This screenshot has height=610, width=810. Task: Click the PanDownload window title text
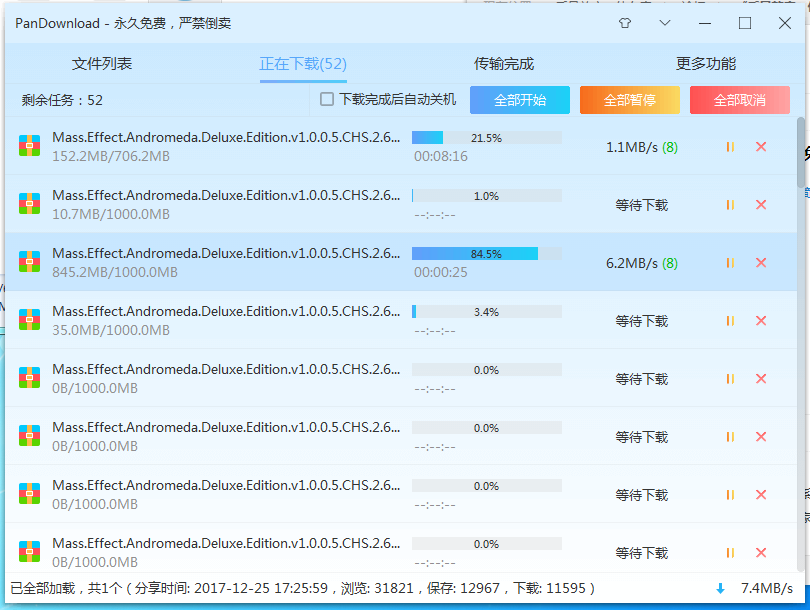[x=123, y=23]
